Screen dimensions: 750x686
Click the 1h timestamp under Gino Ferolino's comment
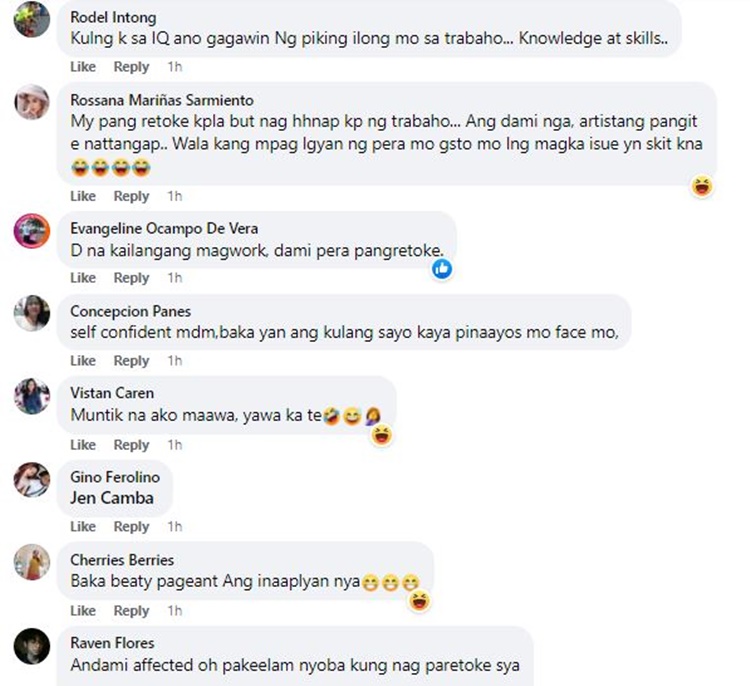[x=175, y=526]
